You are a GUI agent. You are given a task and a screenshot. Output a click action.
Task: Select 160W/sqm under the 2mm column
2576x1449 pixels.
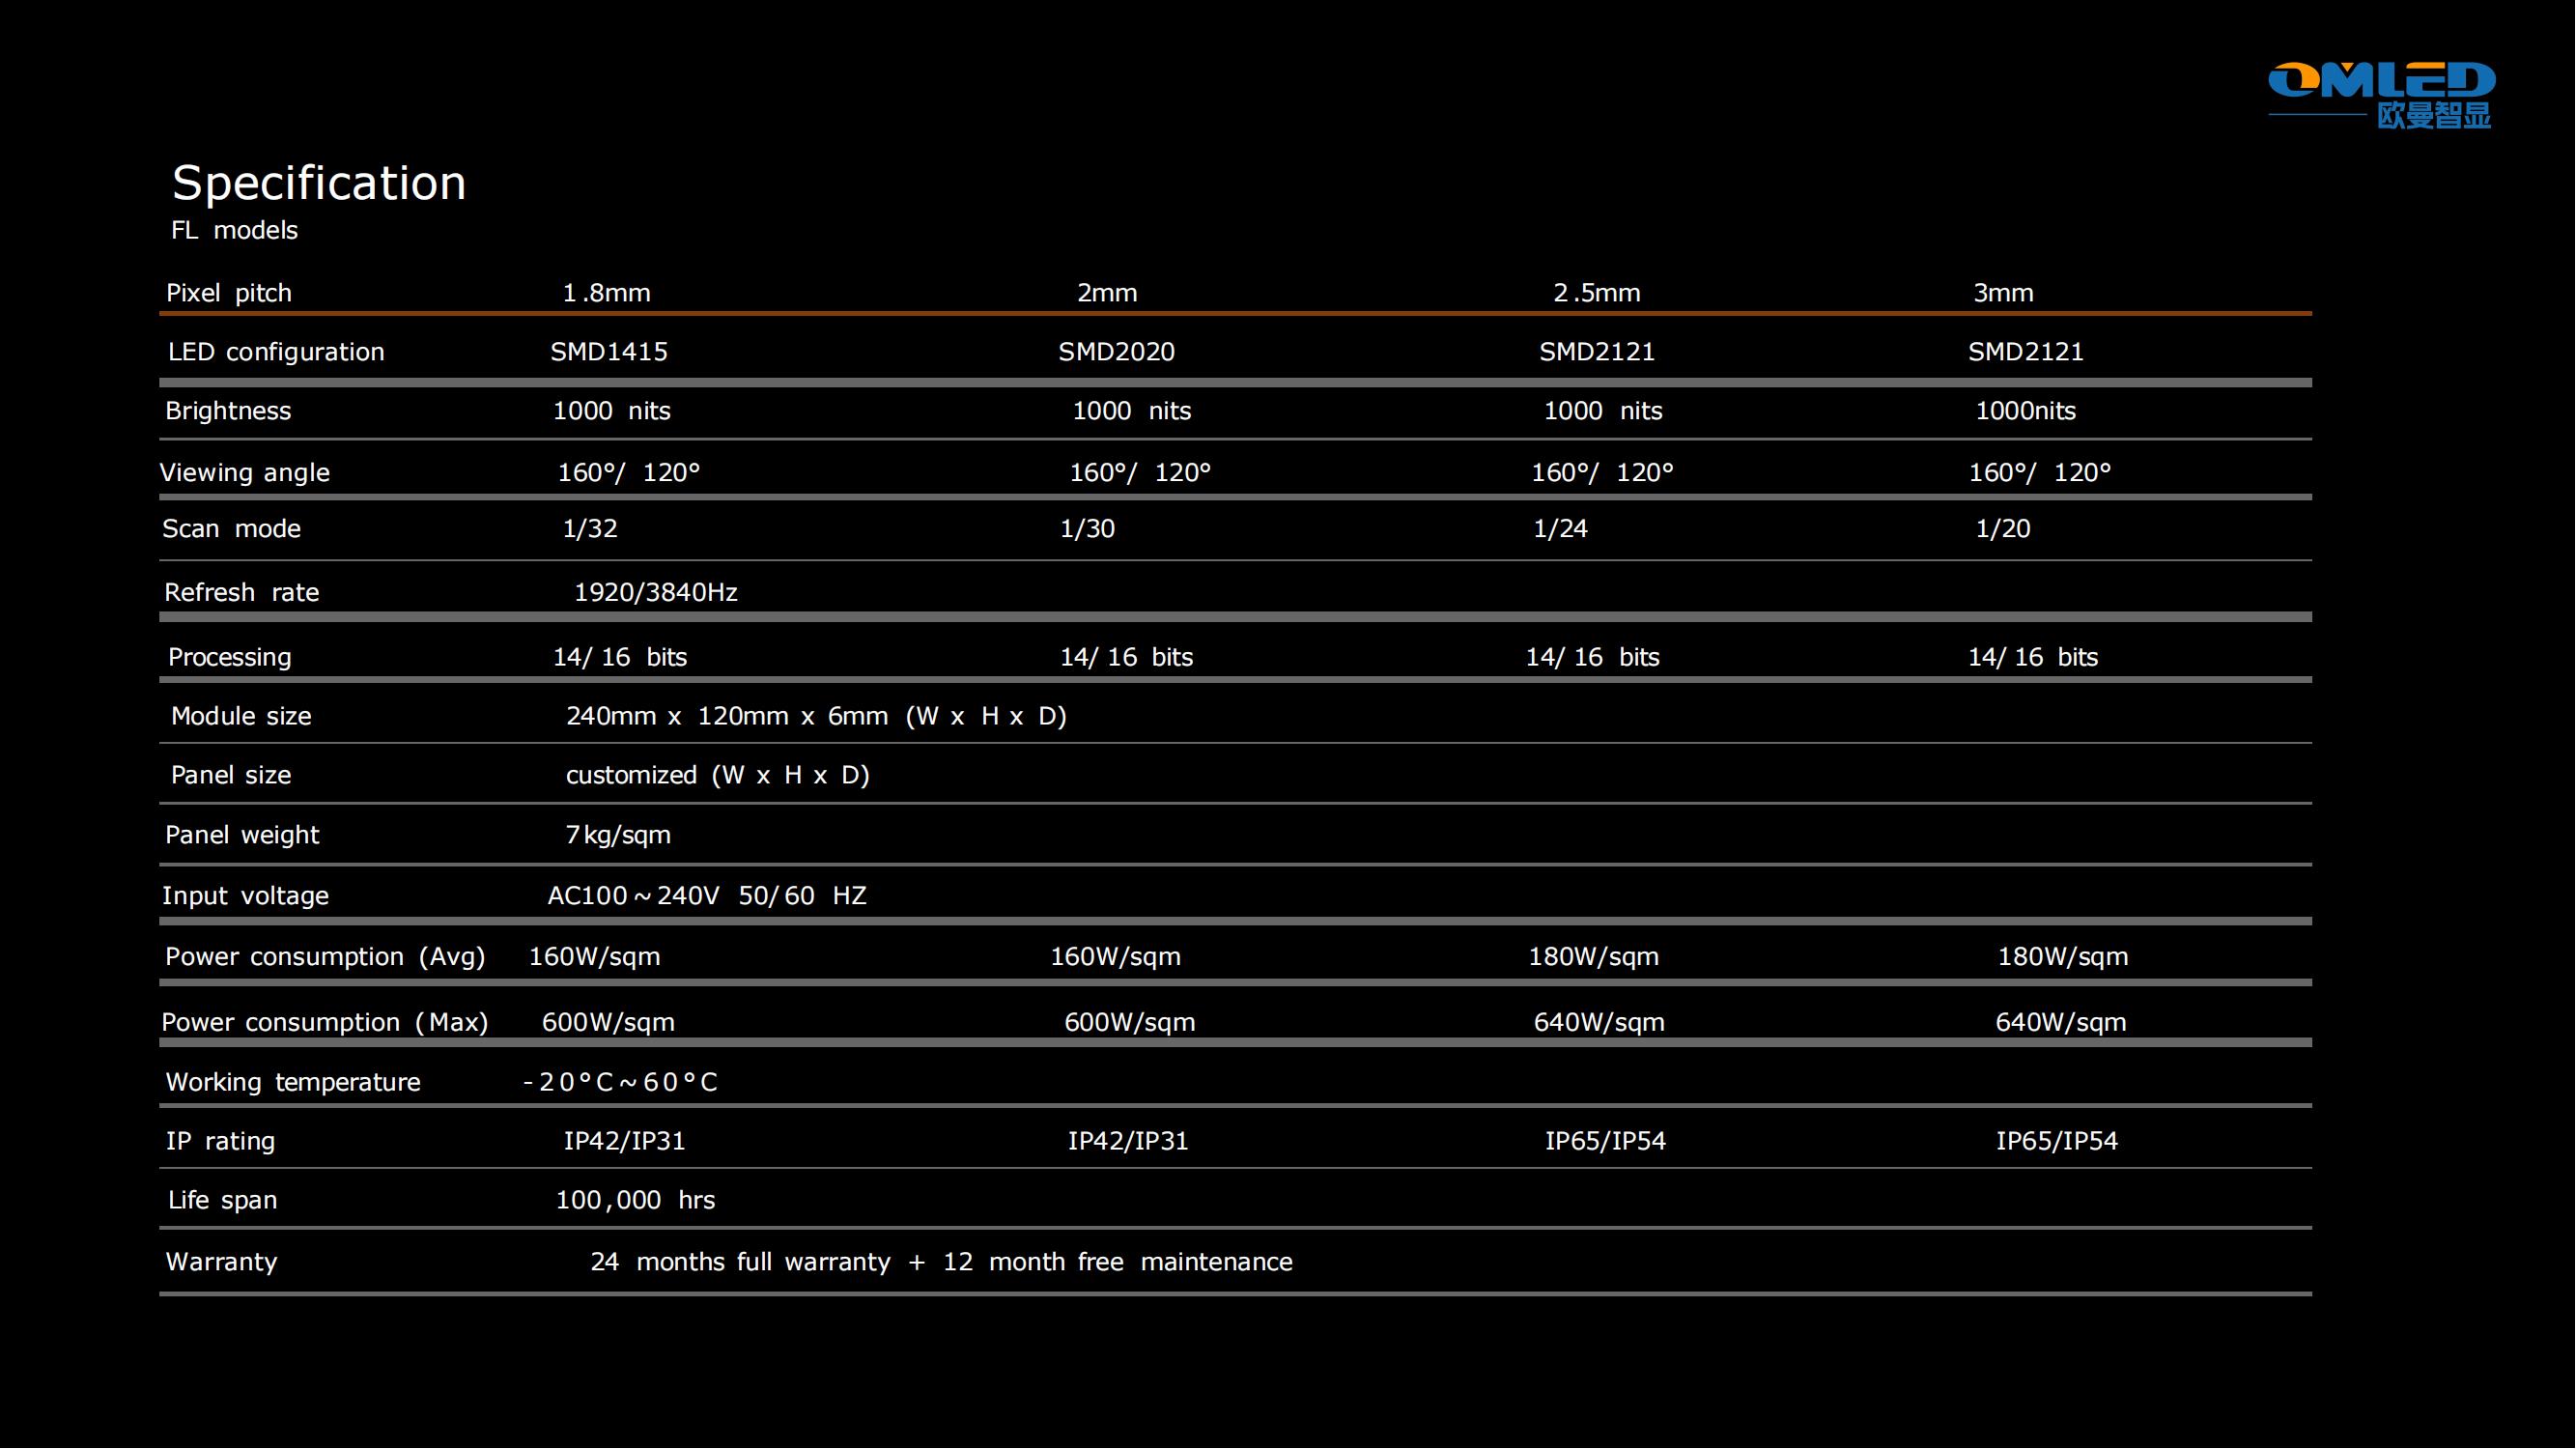coord(1115,957)
